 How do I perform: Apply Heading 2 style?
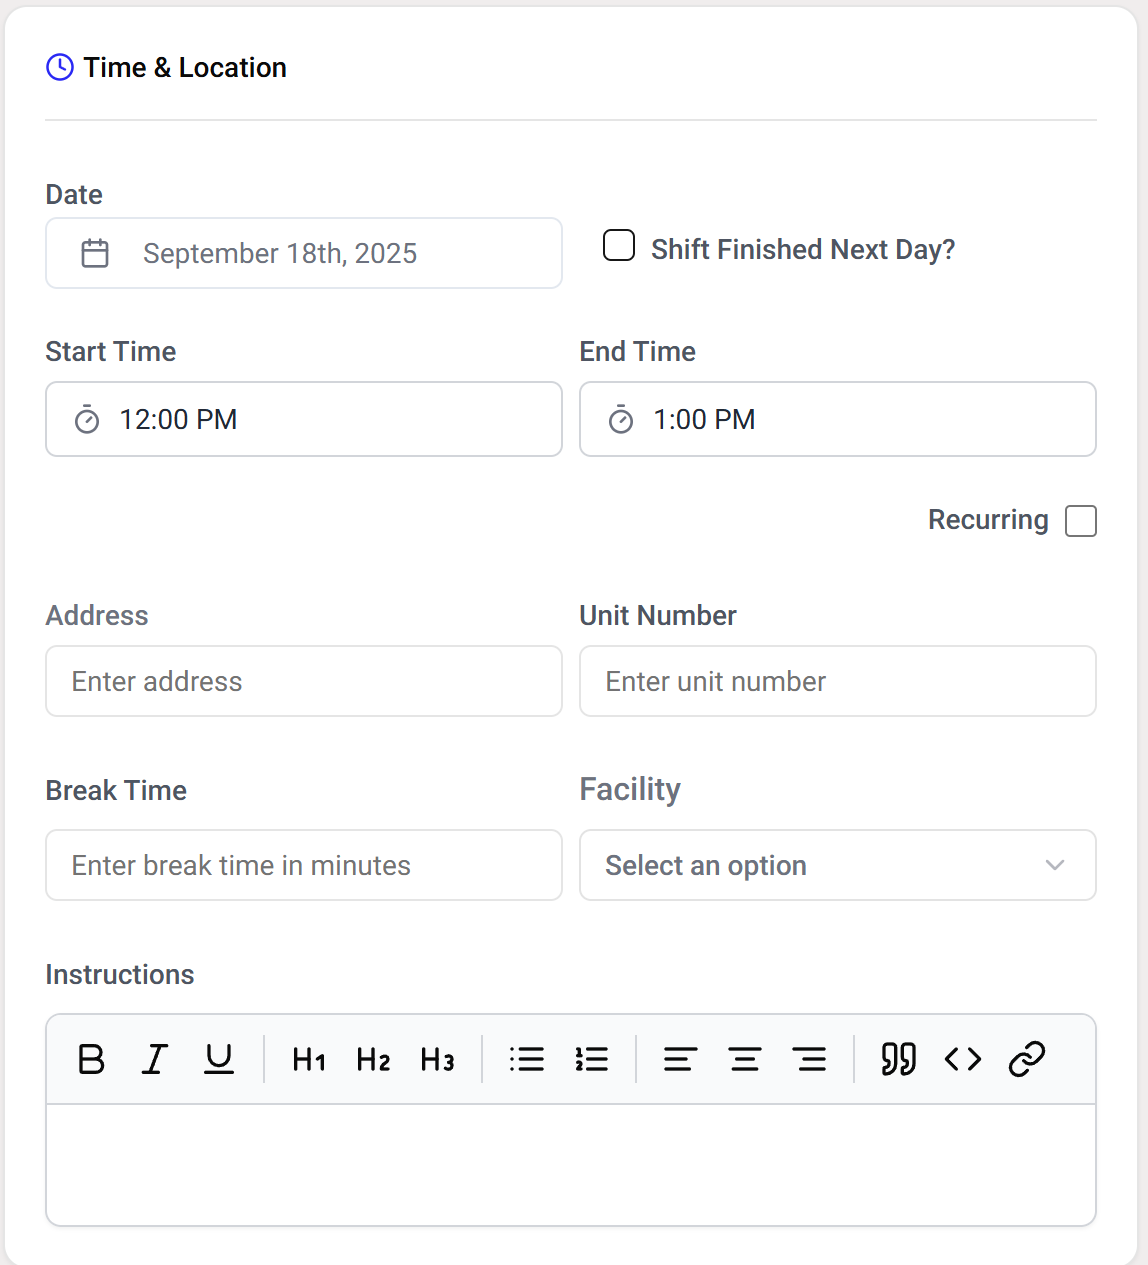[x=373, y=1059]
